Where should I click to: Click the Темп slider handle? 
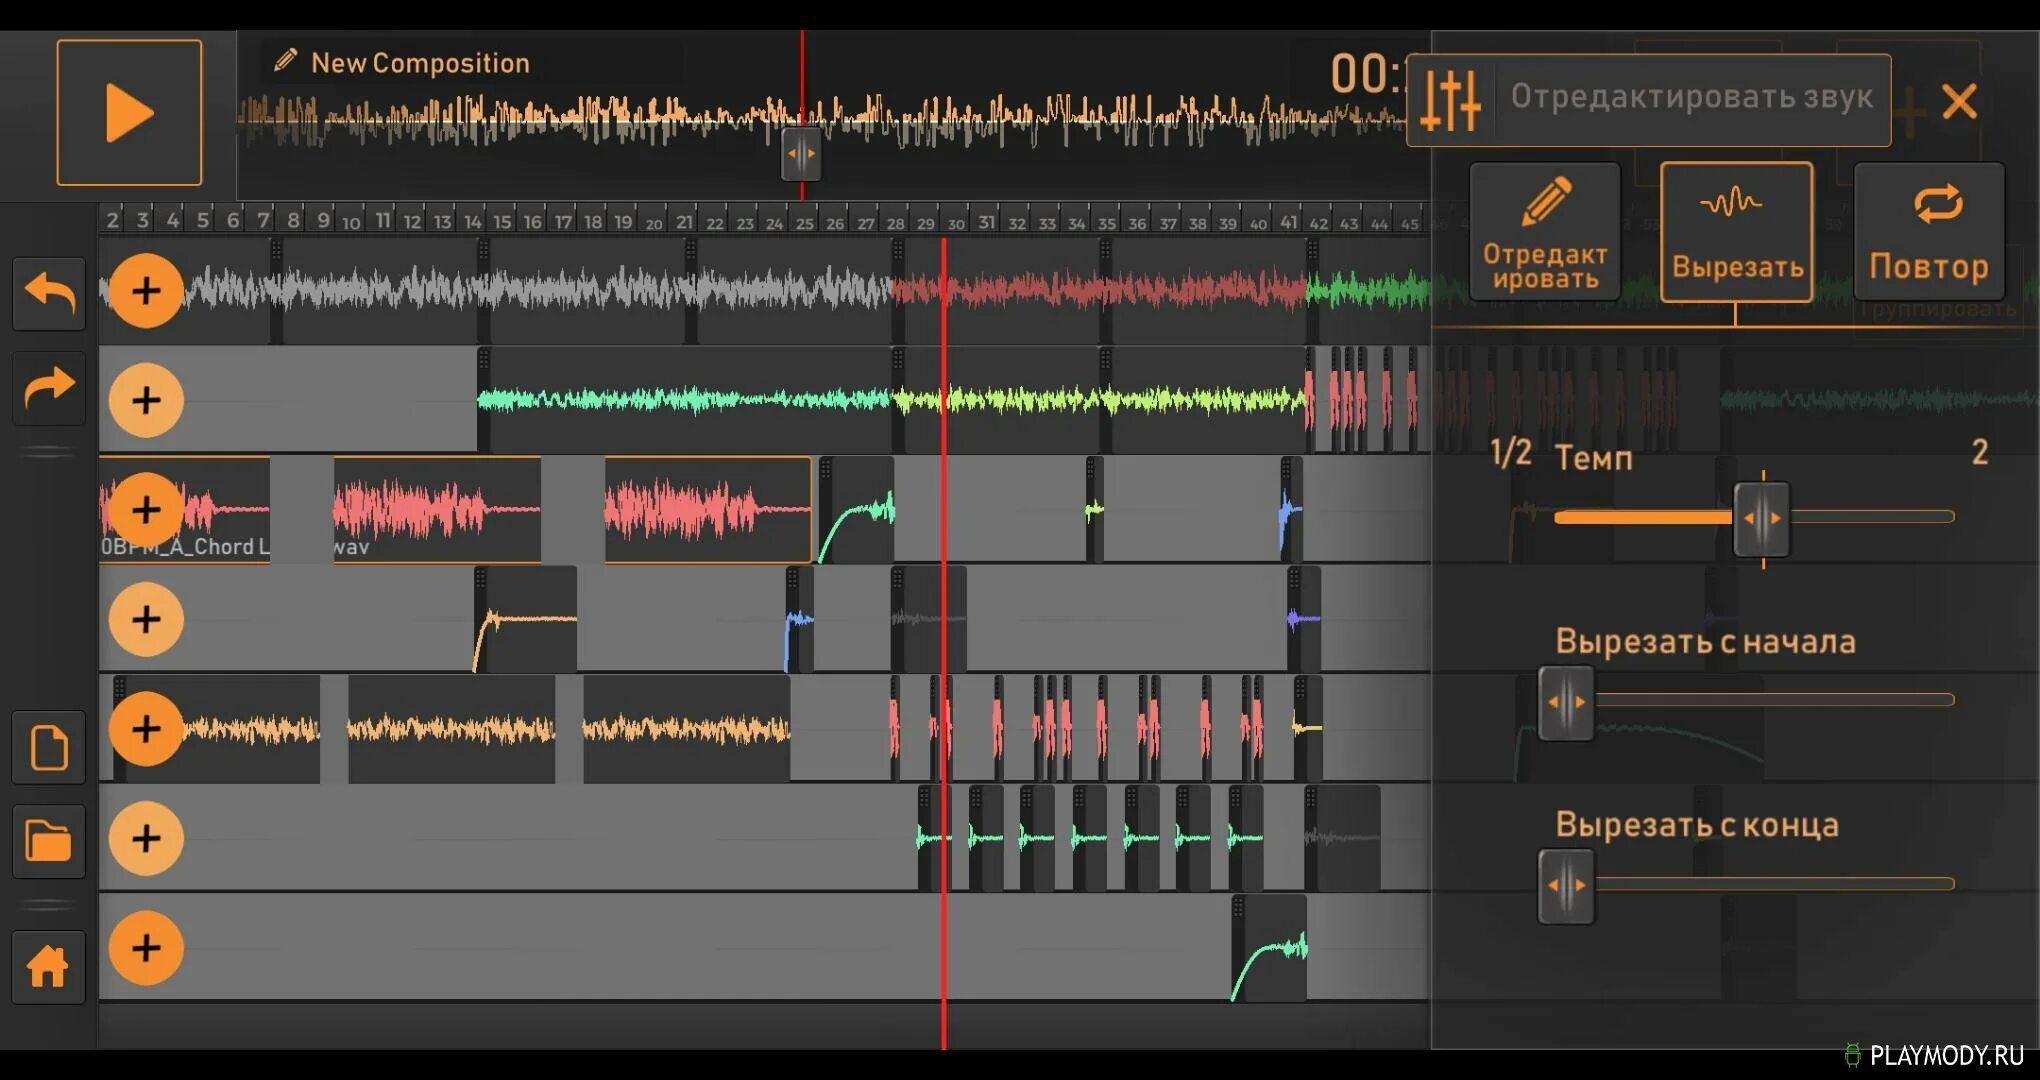coord(1762,518)
